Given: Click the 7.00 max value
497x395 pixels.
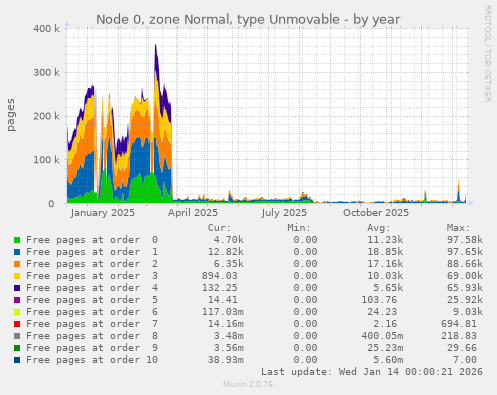Looking at the screenshot, I should pyautogui.click(x=465, y=360).
